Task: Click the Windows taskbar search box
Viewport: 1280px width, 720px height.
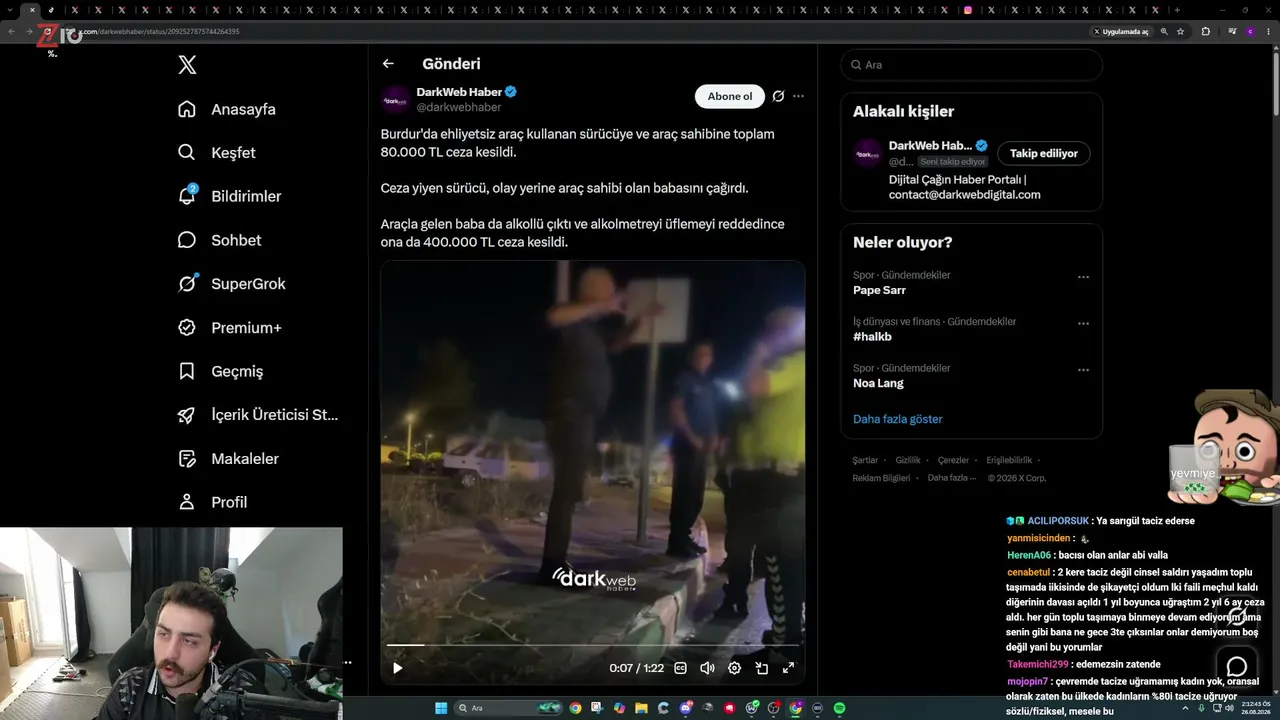Action: (510, 708)
